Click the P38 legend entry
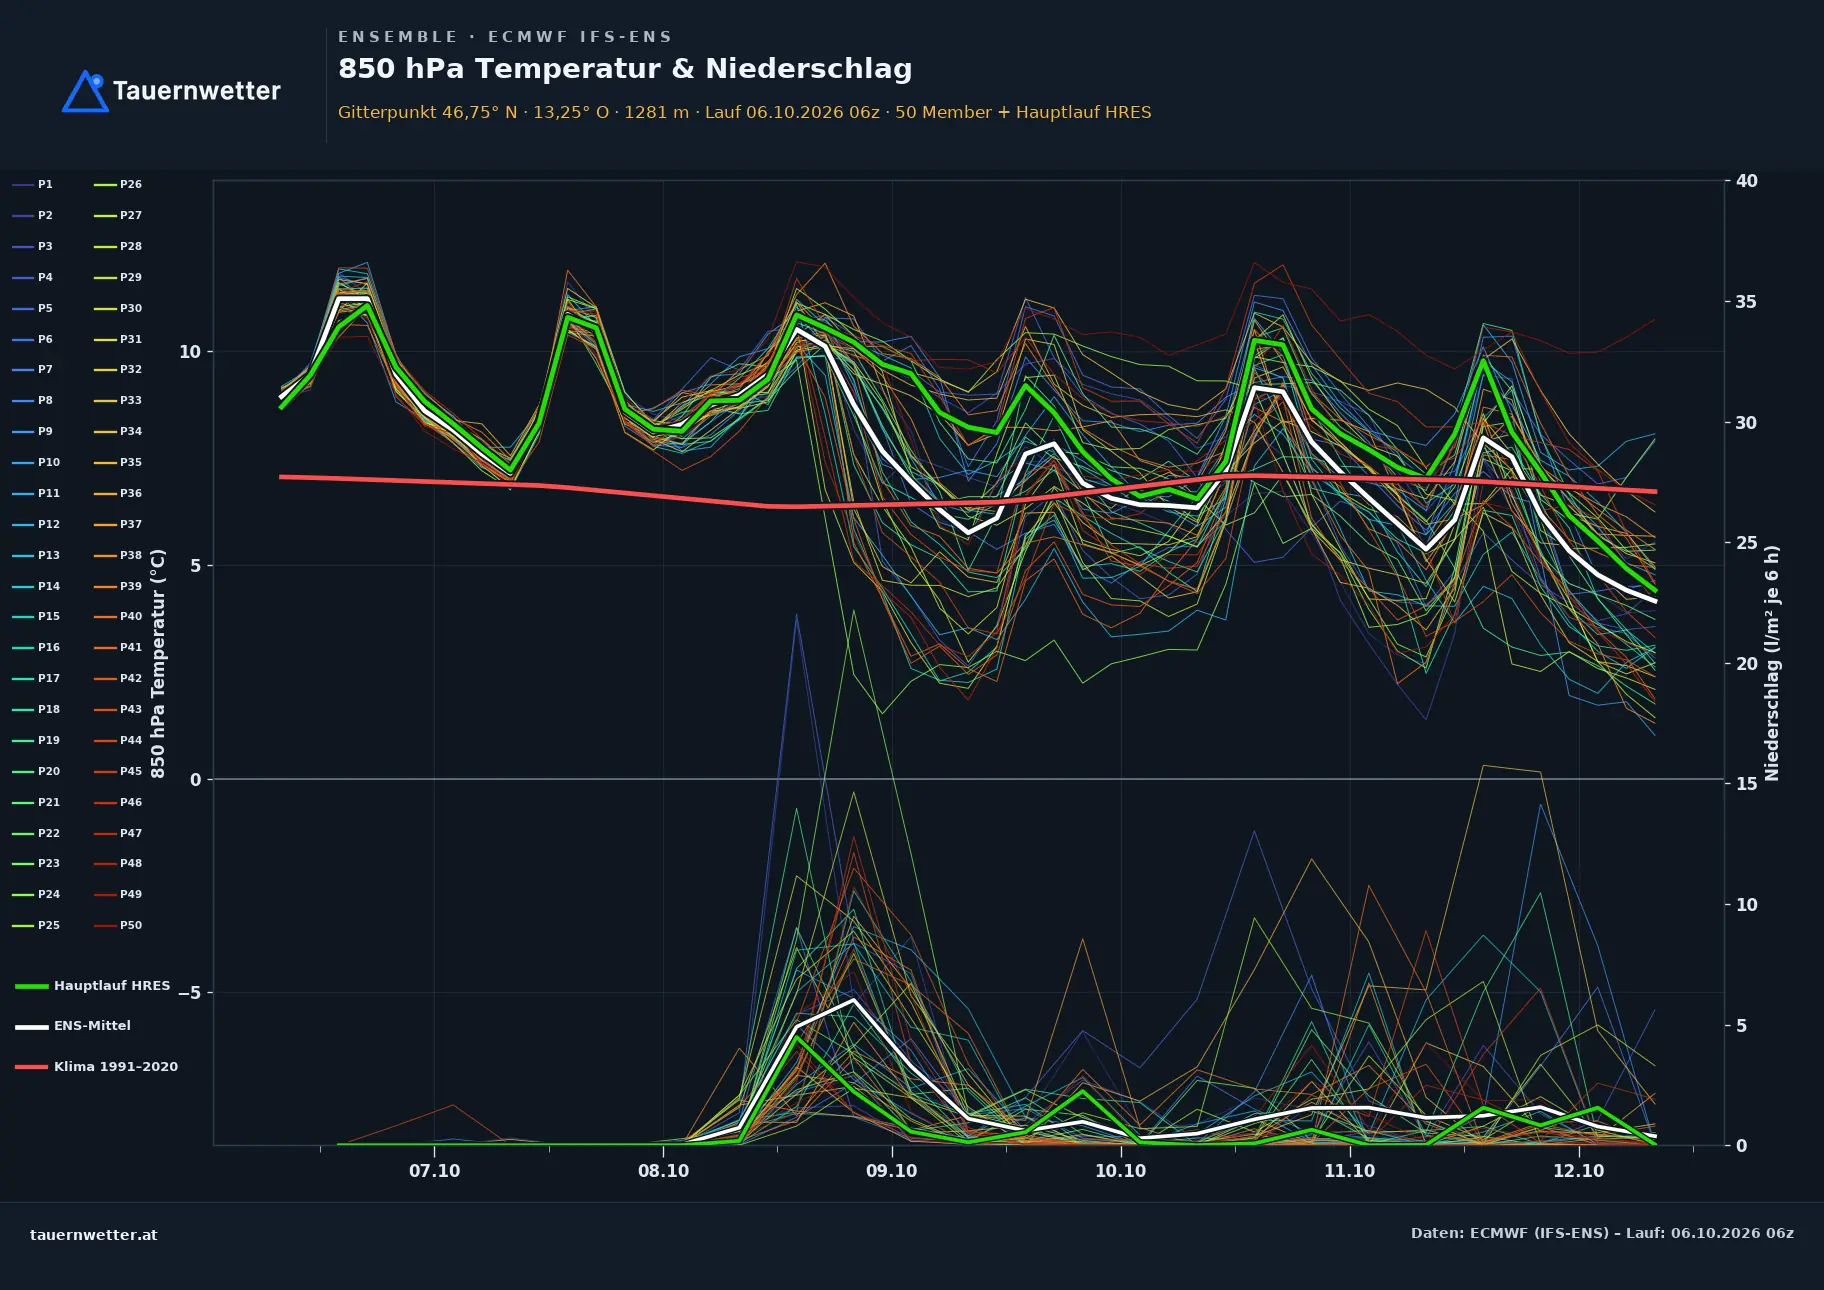Screen dimensions: 1824x1290 click(118, 555)
